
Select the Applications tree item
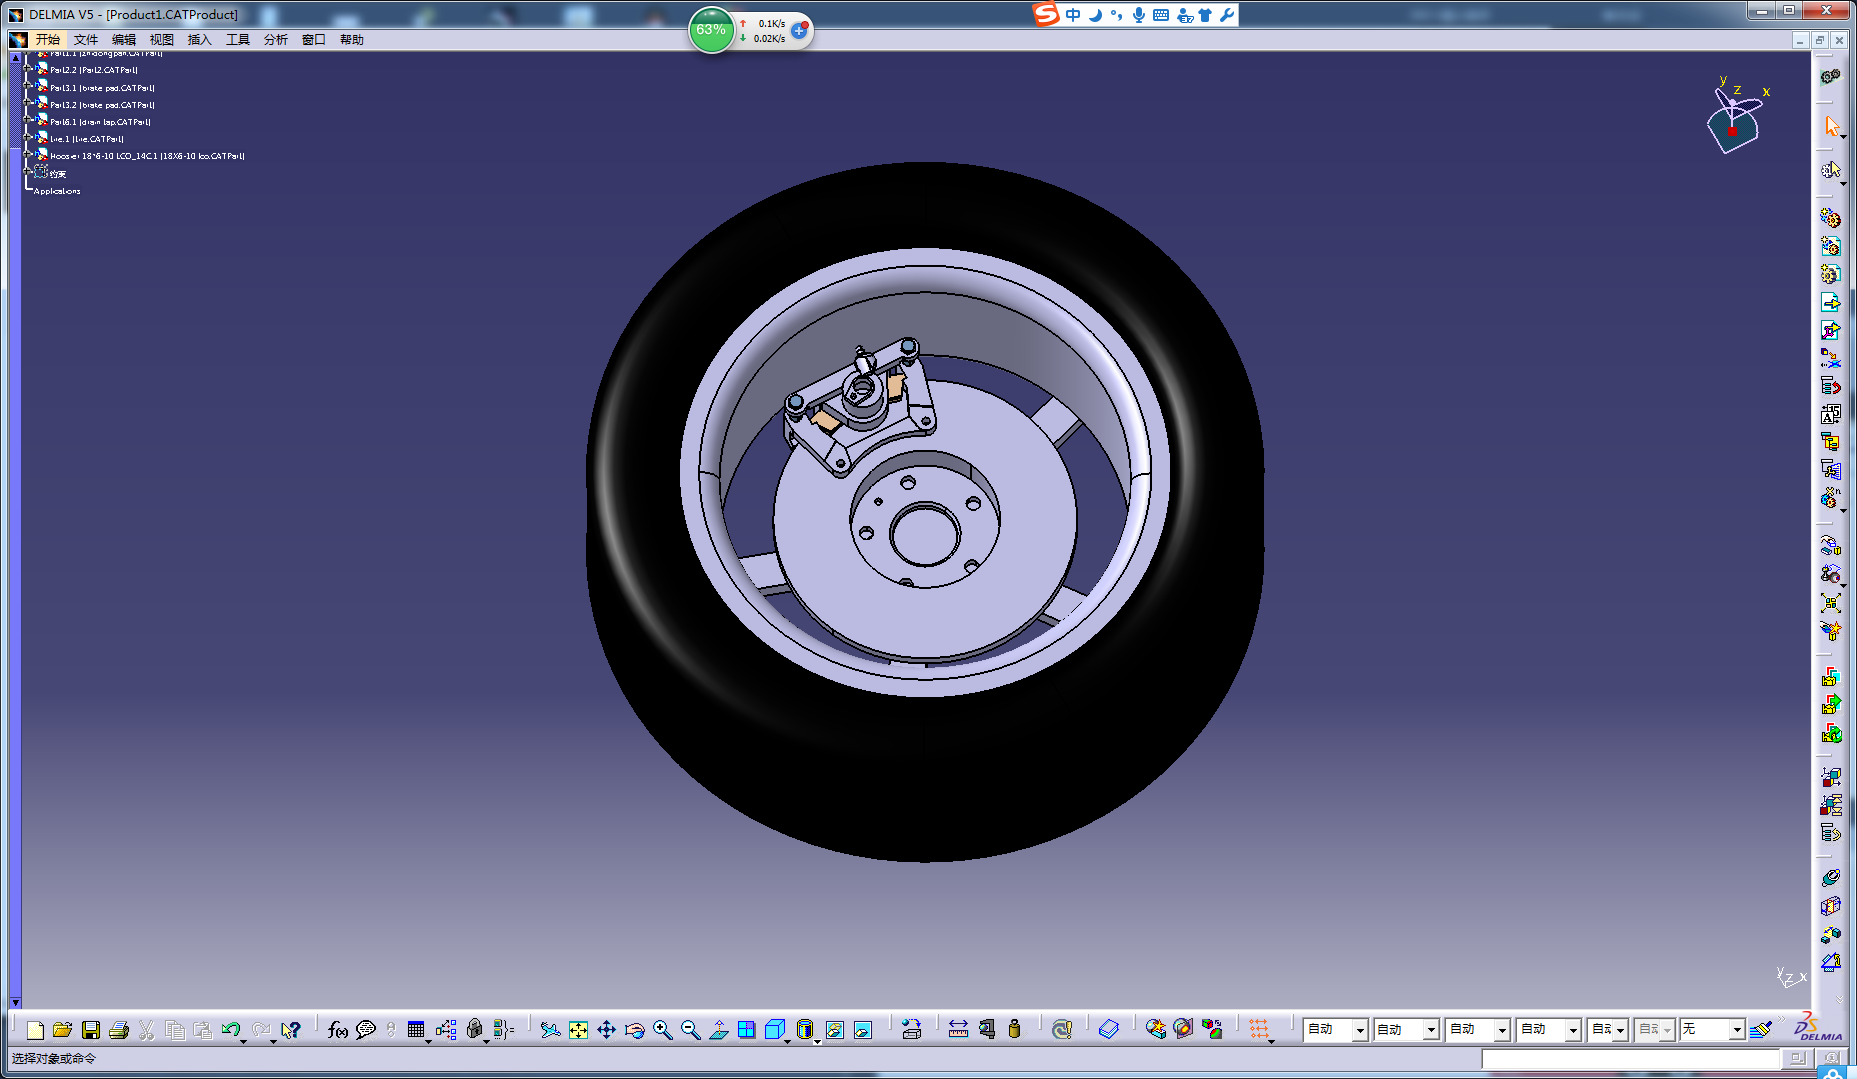[x=57, y=191]
